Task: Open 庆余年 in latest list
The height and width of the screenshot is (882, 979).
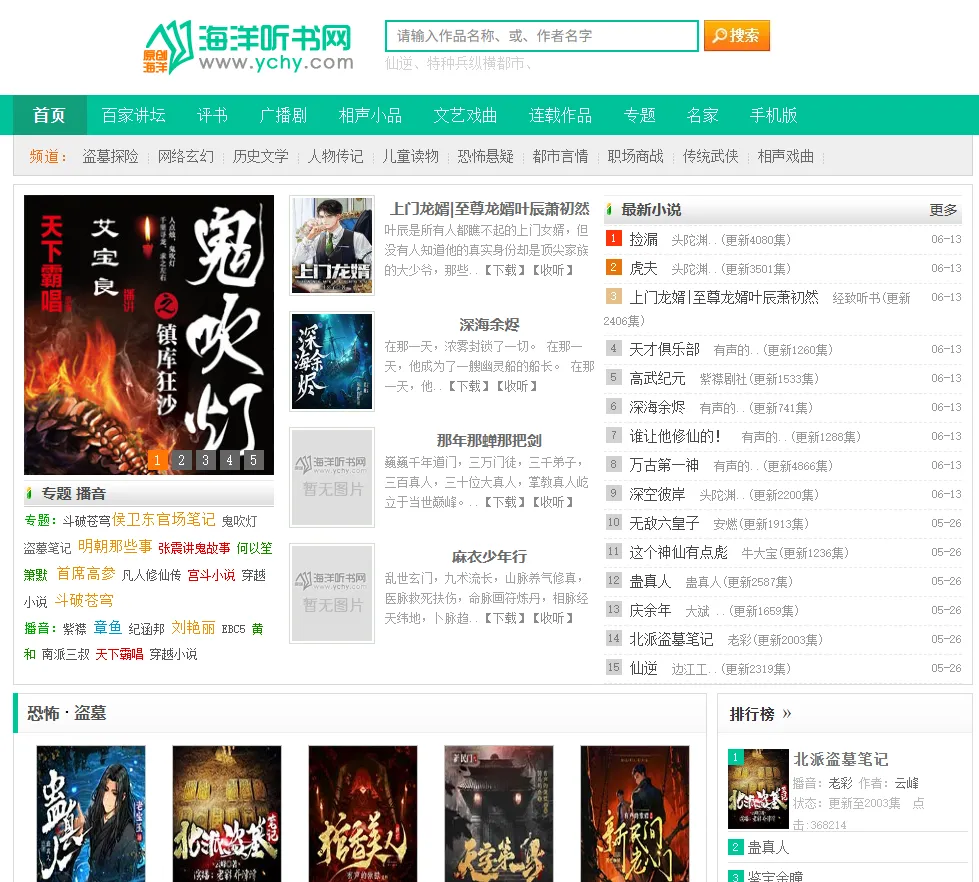Action: (650, 610)
